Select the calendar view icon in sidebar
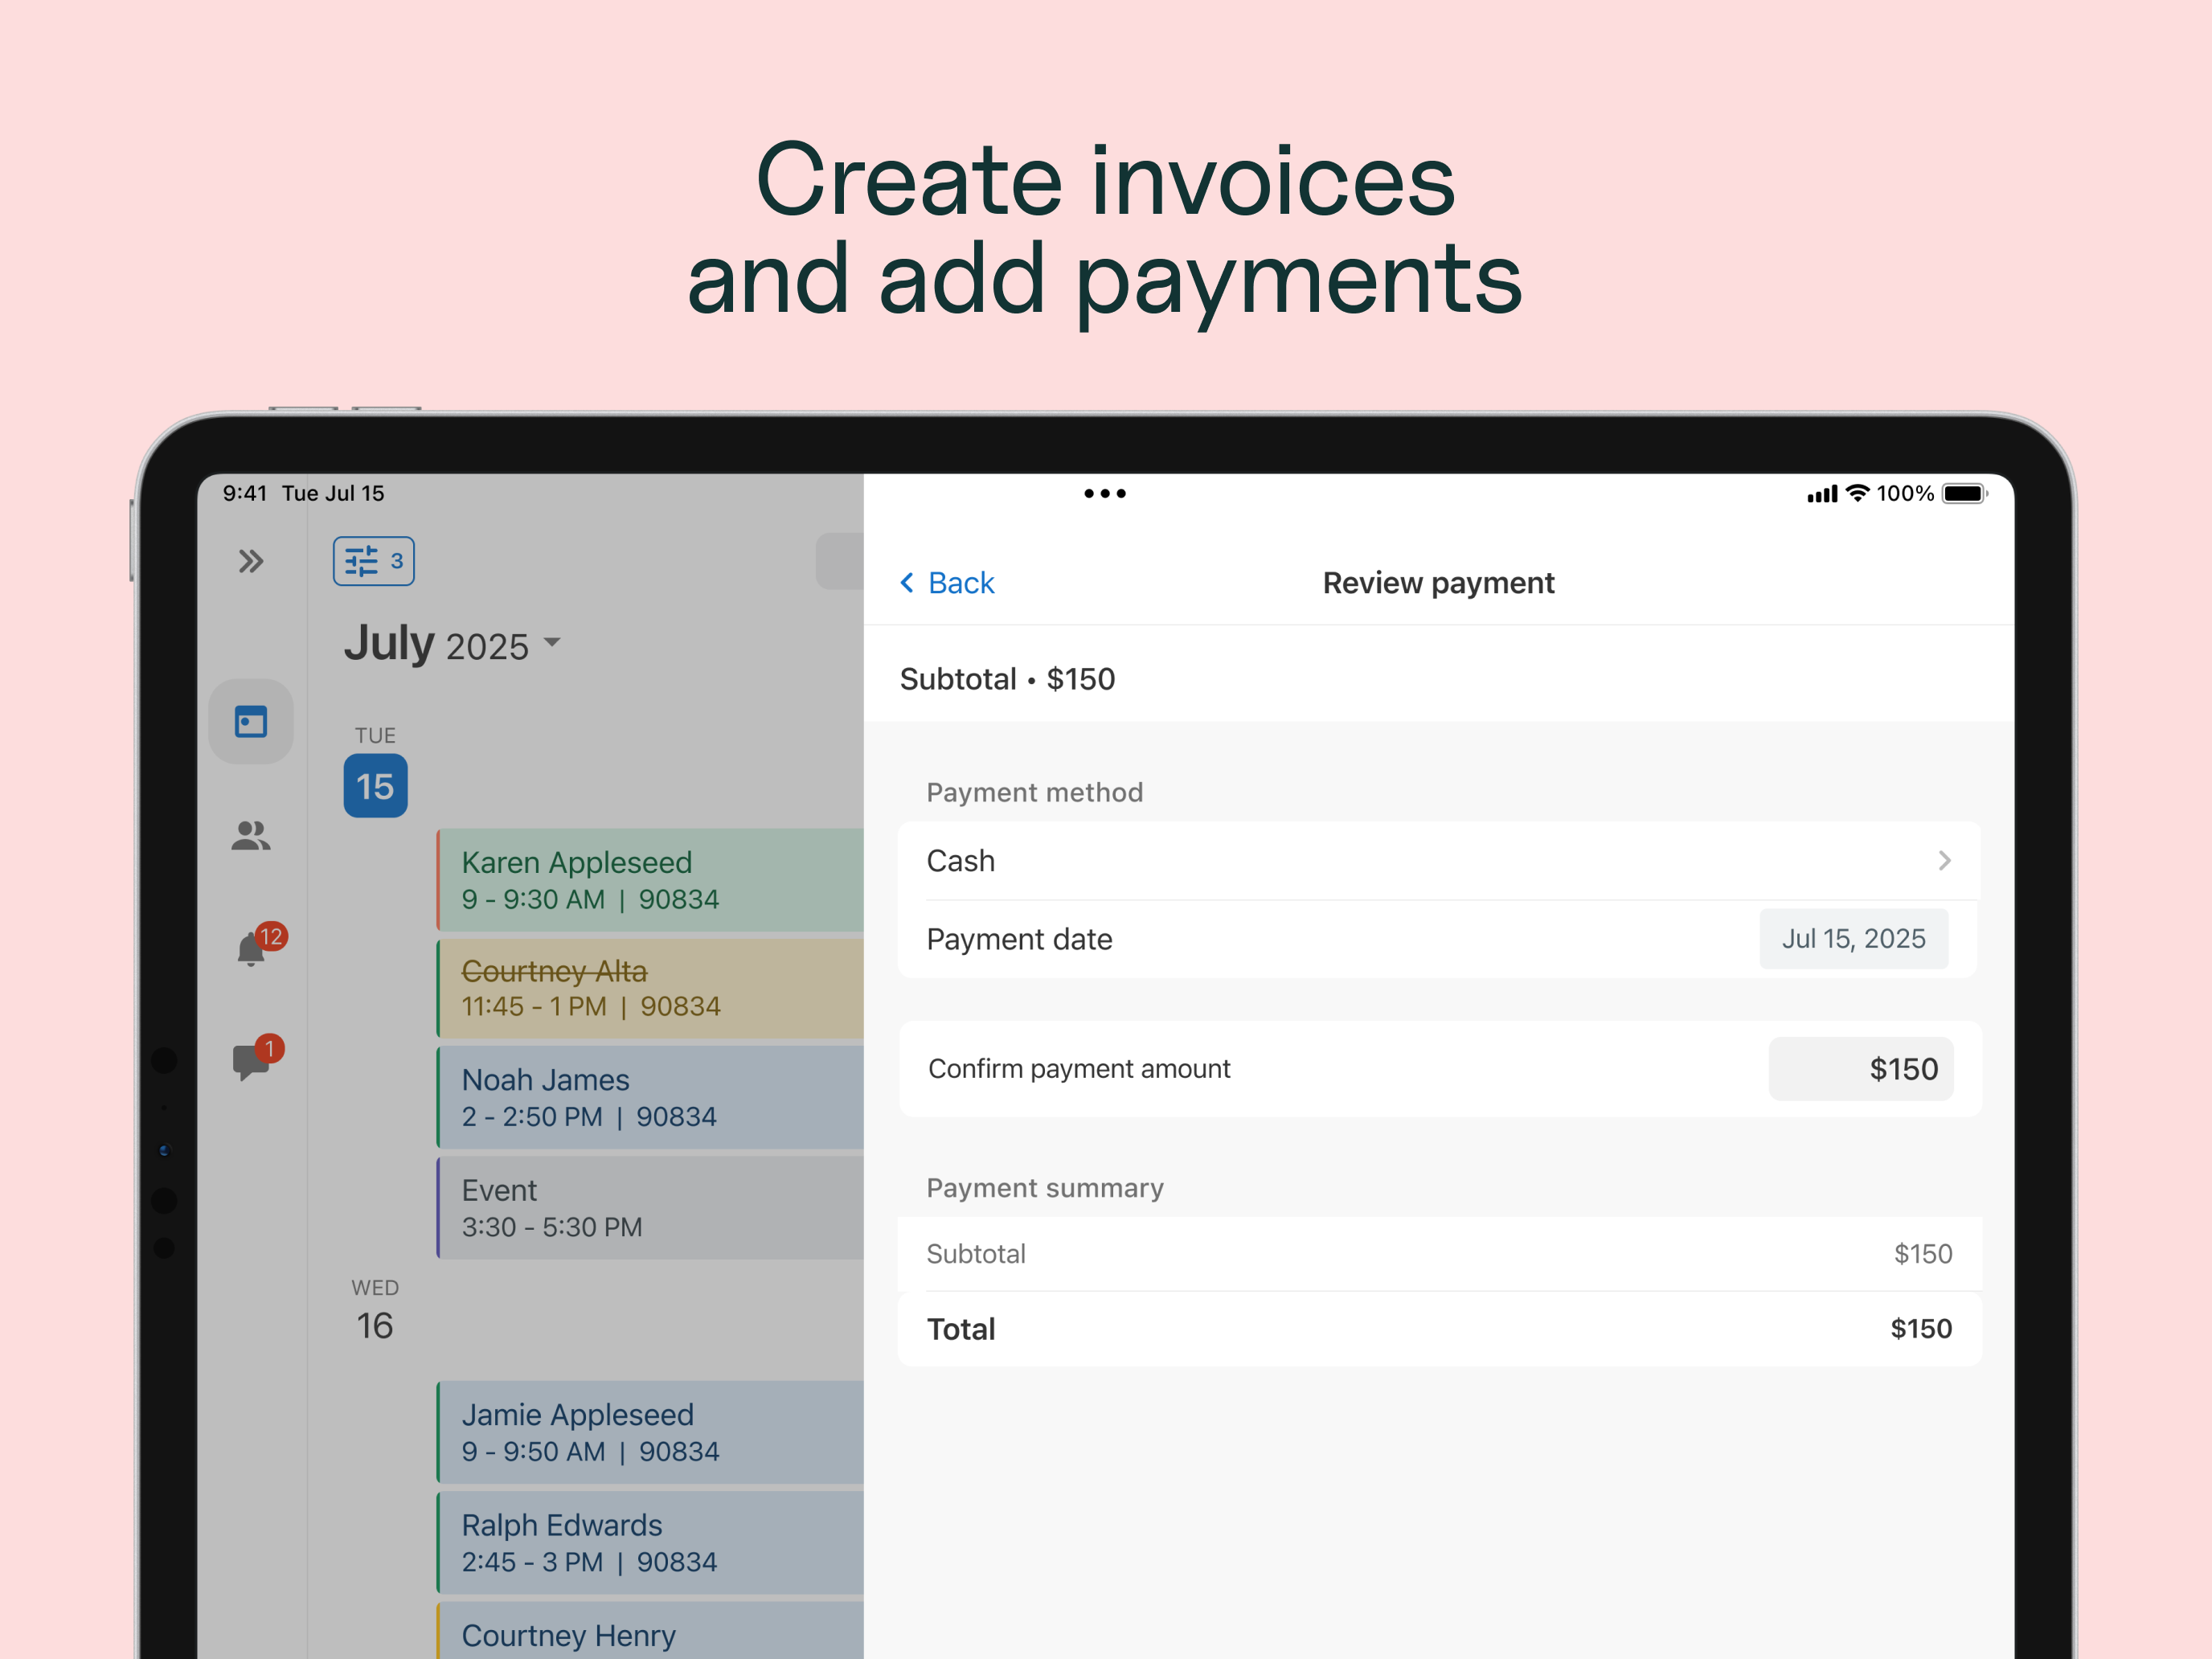Screen dimensions: 2212x1659 click(251, 720)
